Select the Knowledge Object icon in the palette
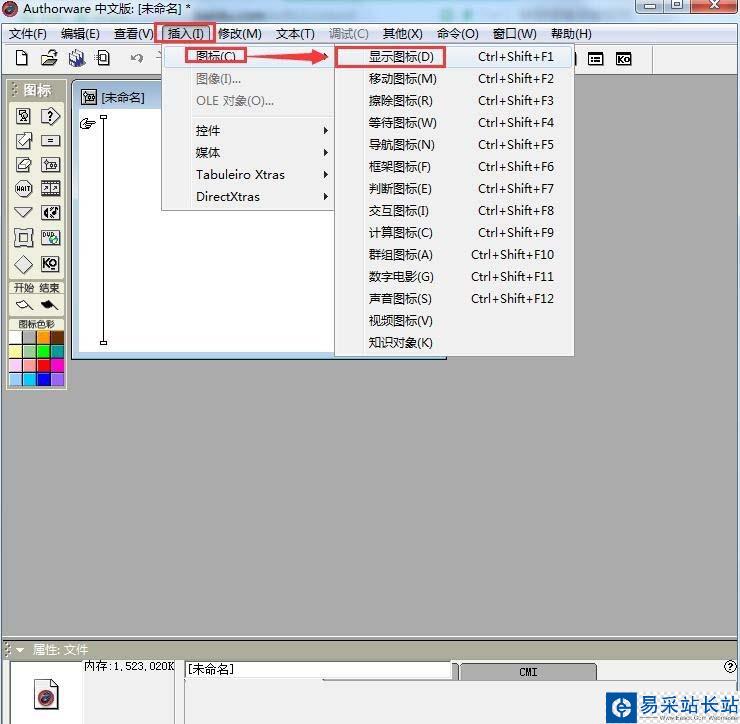 point(50,263)
